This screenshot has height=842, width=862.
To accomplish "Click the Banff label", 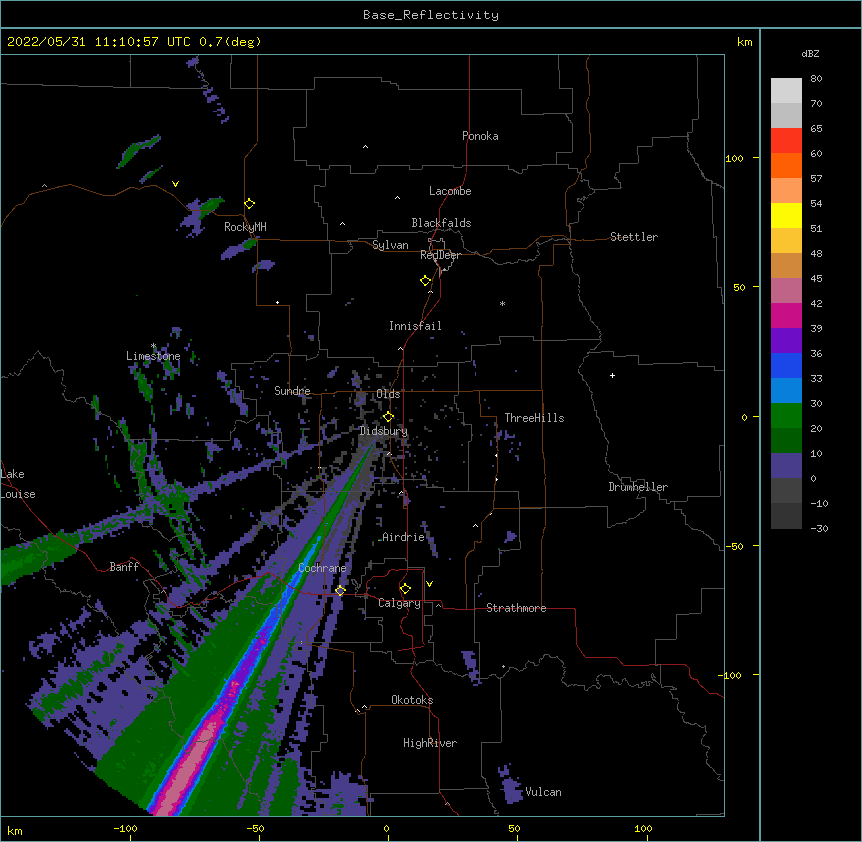I will pos(124,567).
